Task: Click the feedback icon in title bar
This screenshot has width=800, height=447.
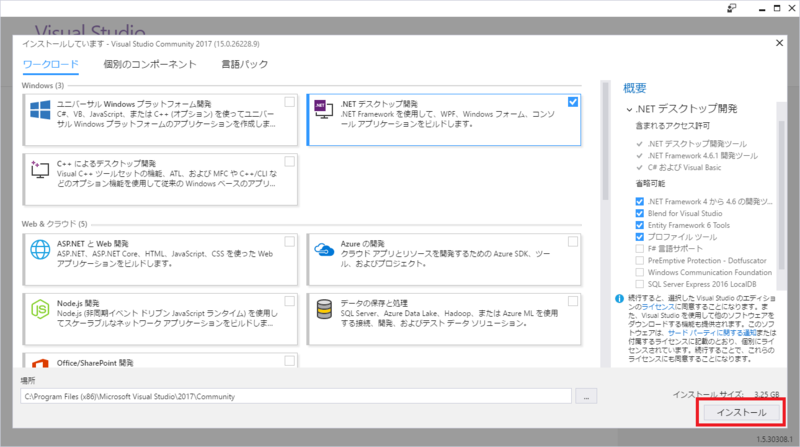Action: [732, 8]
